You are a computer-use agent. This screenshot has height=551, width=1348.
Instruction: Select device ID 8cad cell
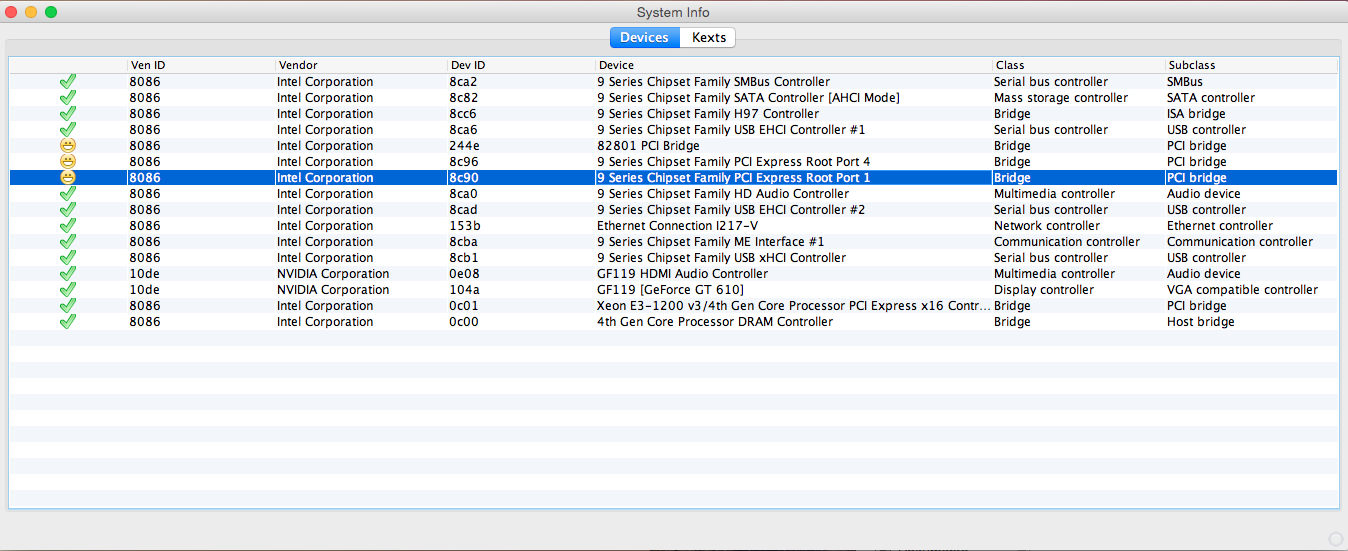(464, 210)
